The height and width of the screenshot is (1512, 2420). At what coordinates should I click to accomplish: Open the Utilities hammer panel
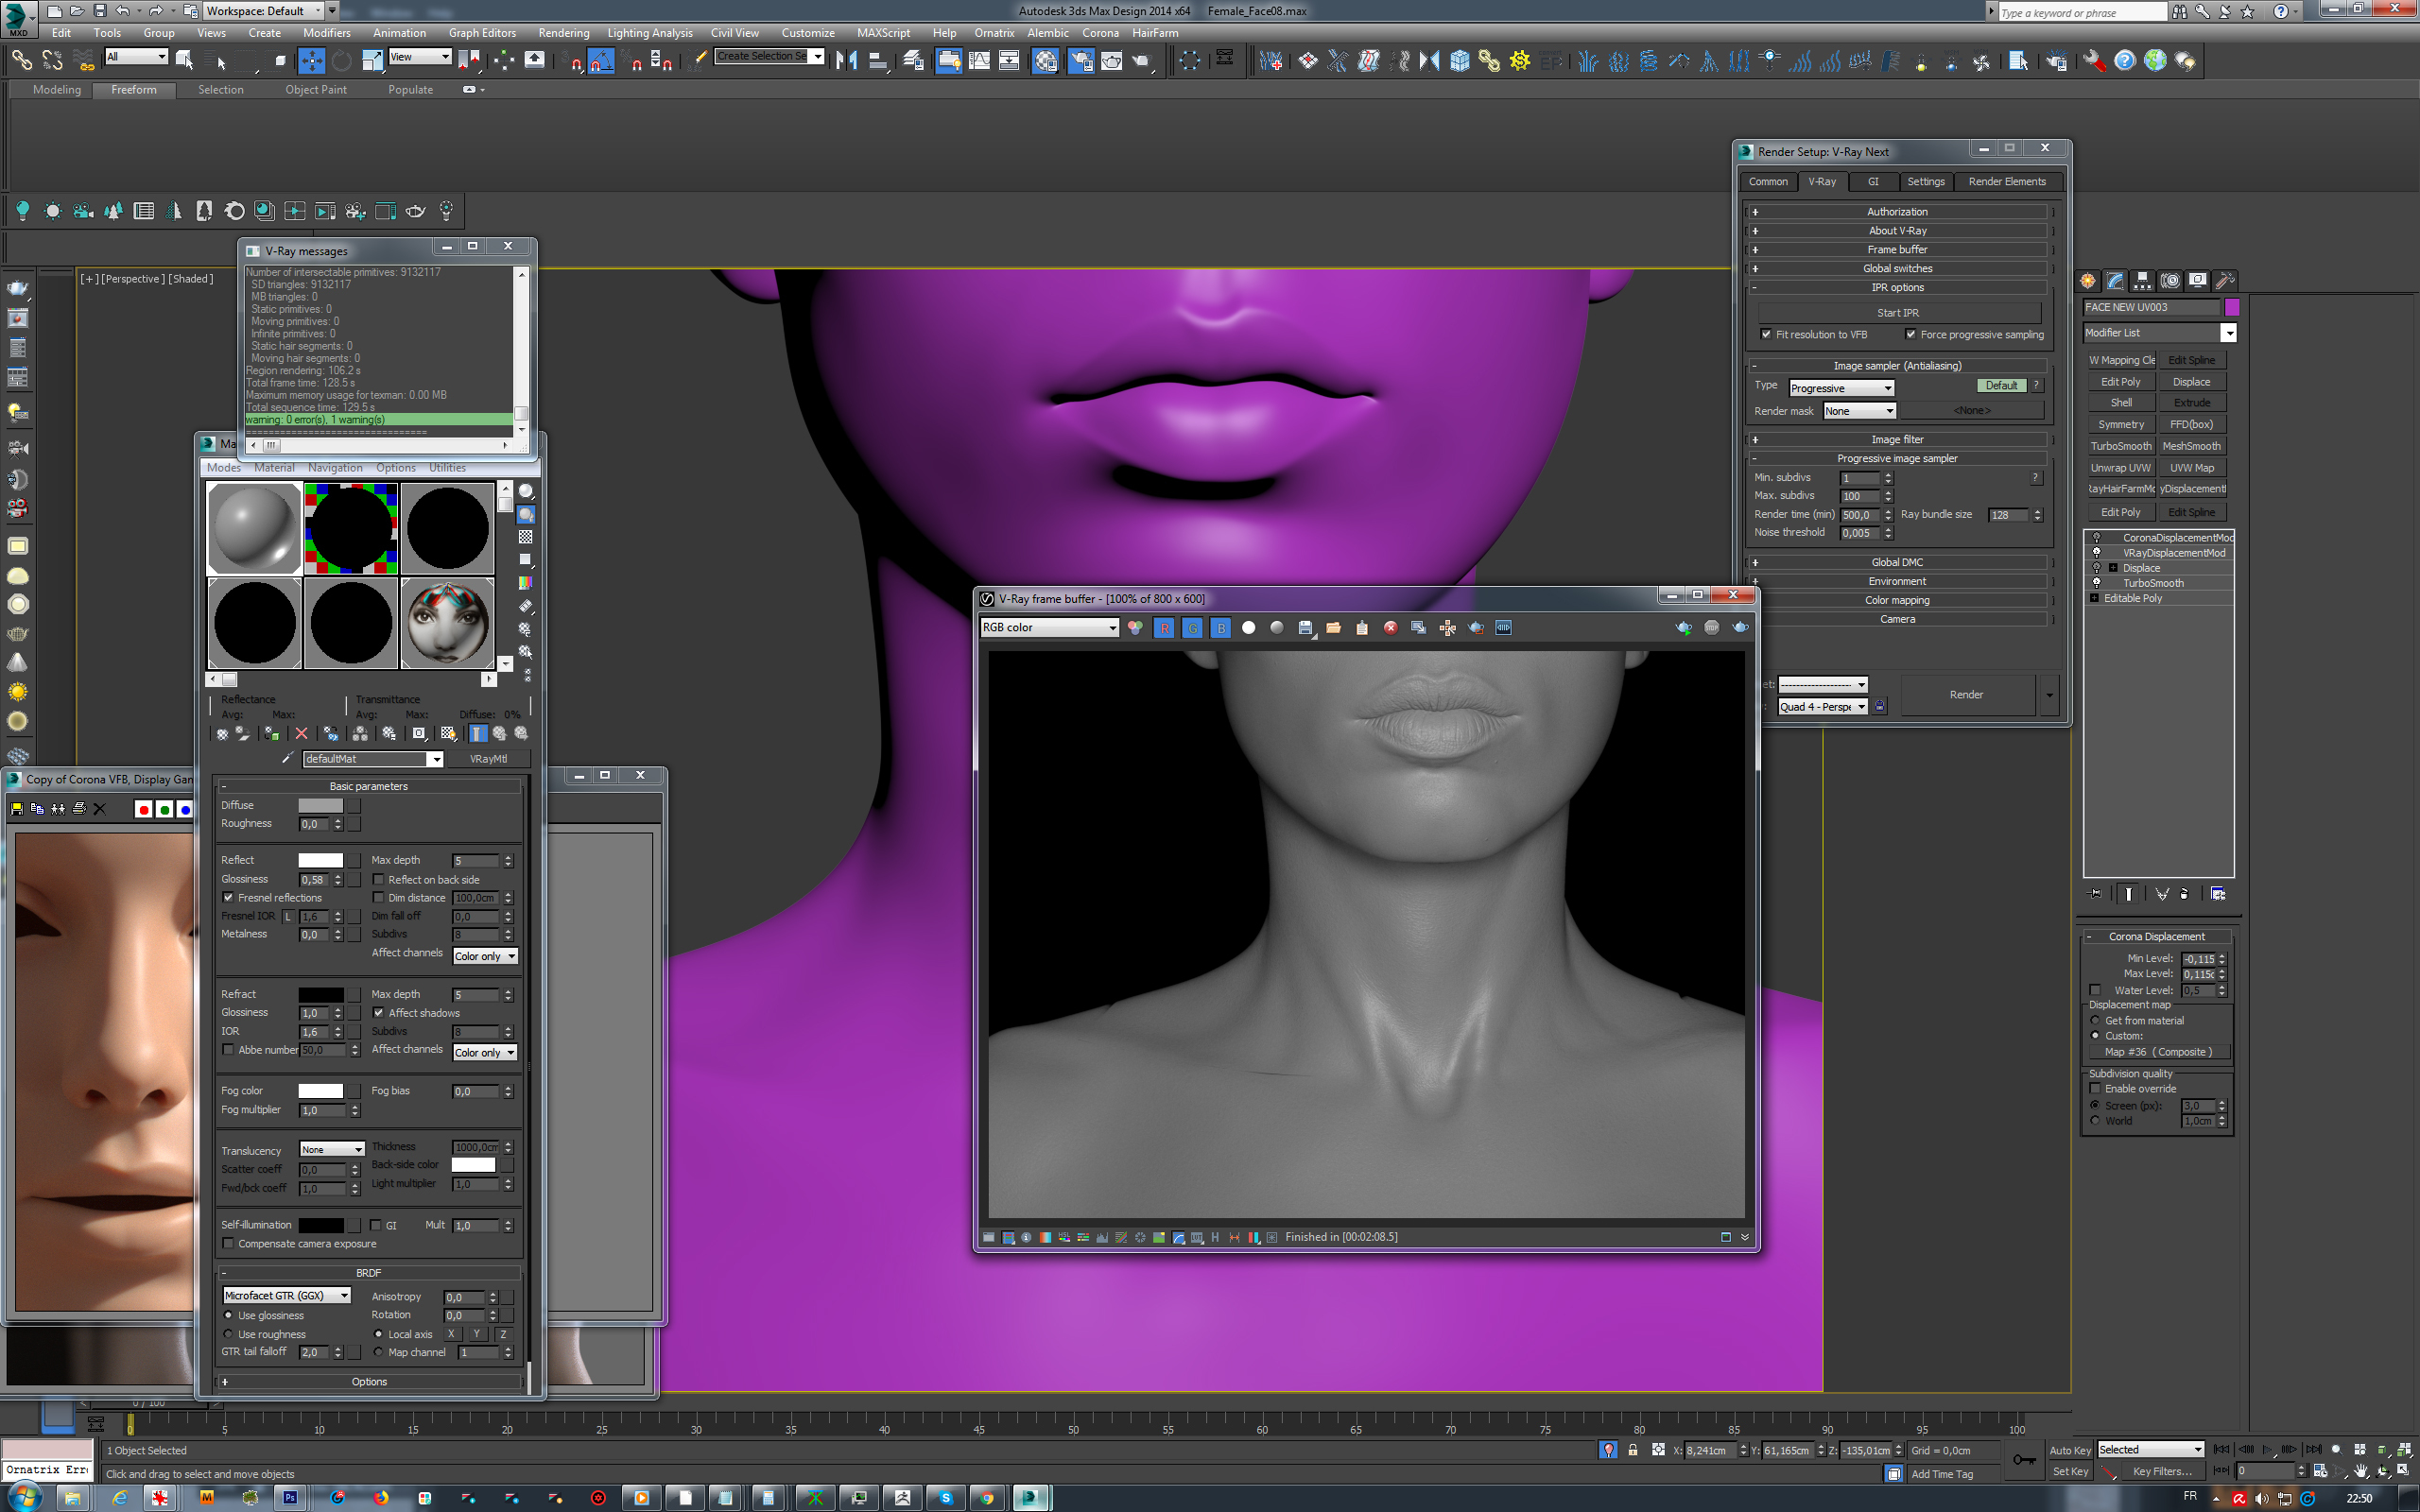[x=2224, y=281]
